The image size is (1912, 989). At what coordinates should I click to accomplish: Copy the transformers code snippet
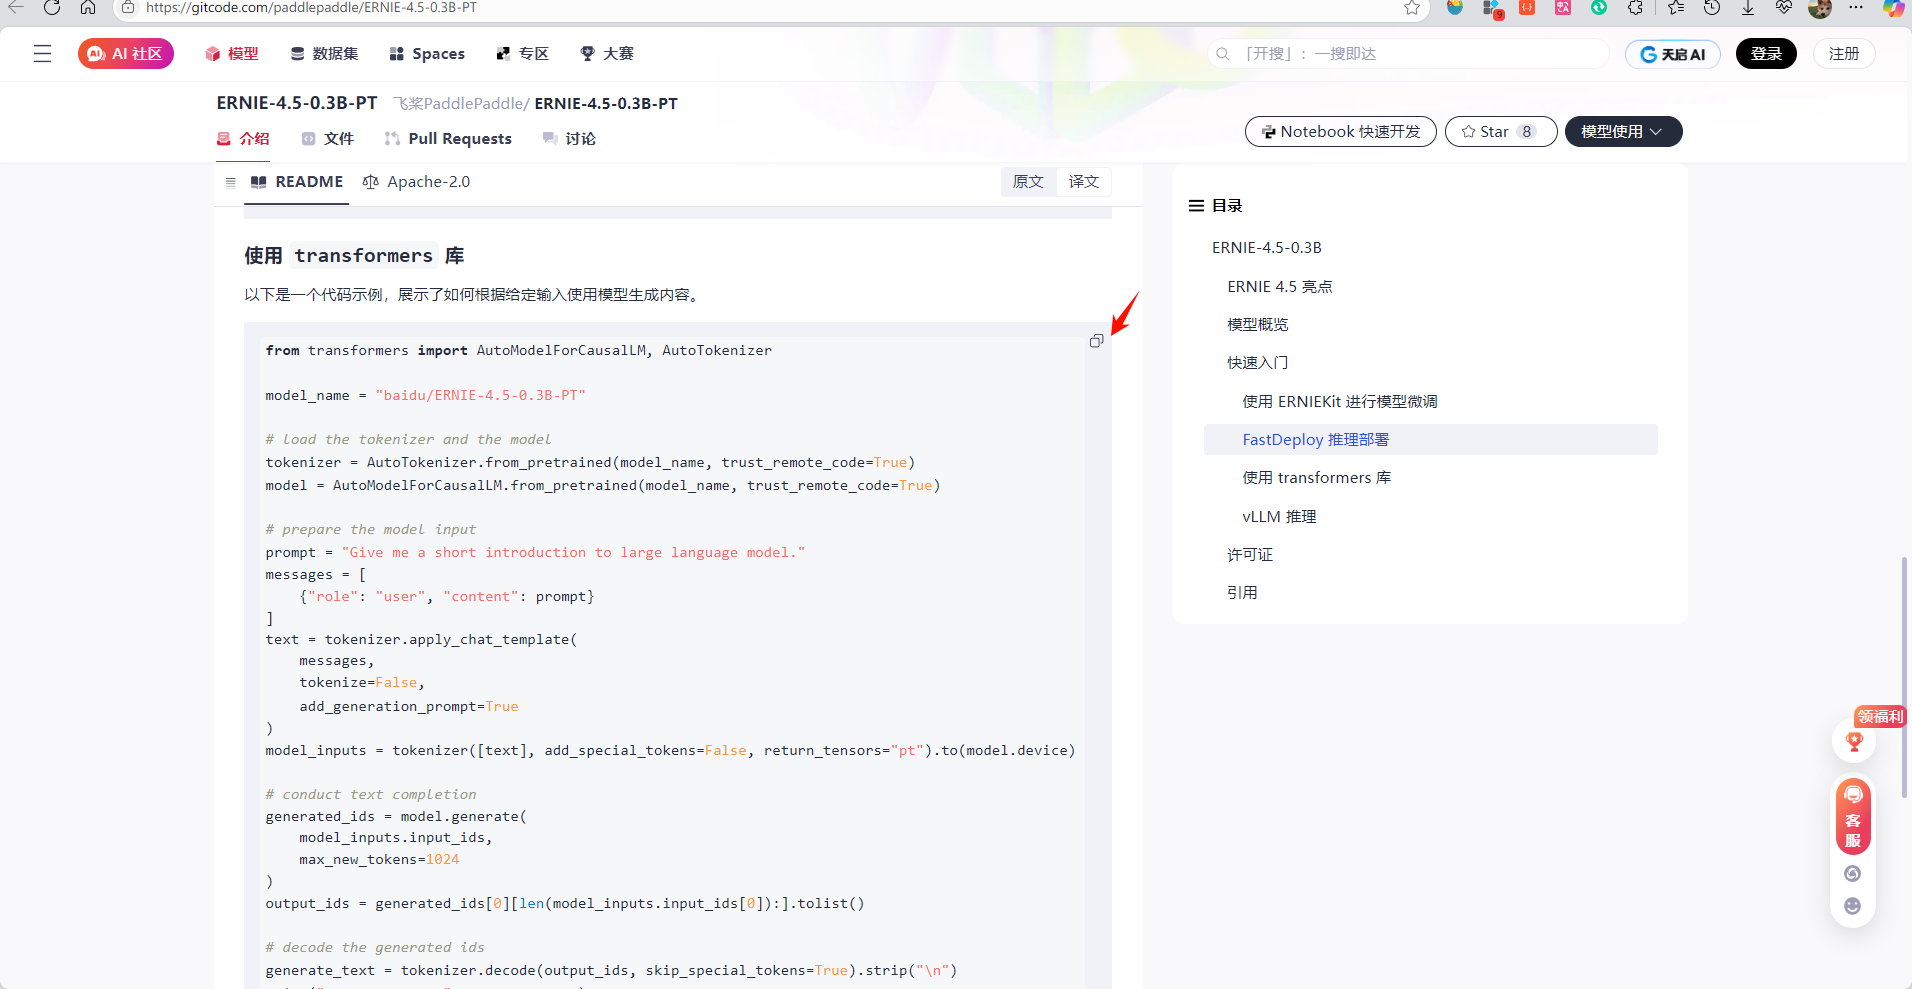(x=1096, y=341)
